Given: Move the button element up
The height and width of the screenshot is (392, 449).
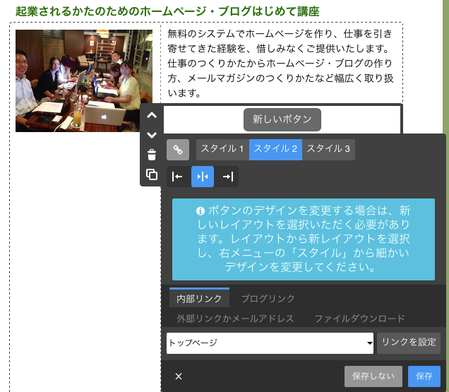Looking at the screenshot, I should tap(152, 115).
